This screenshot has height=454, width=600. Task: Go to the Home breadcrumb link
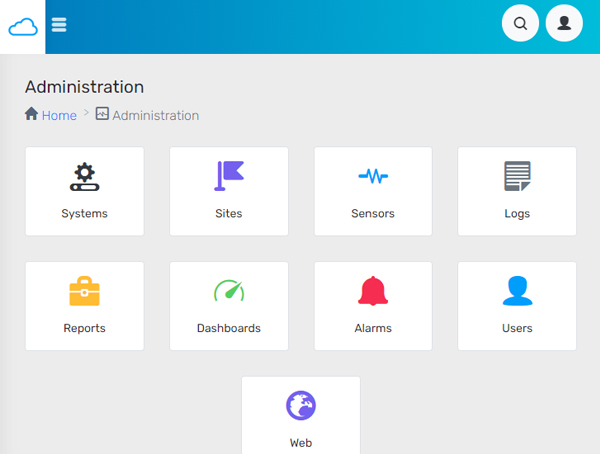tap(59, 116)
